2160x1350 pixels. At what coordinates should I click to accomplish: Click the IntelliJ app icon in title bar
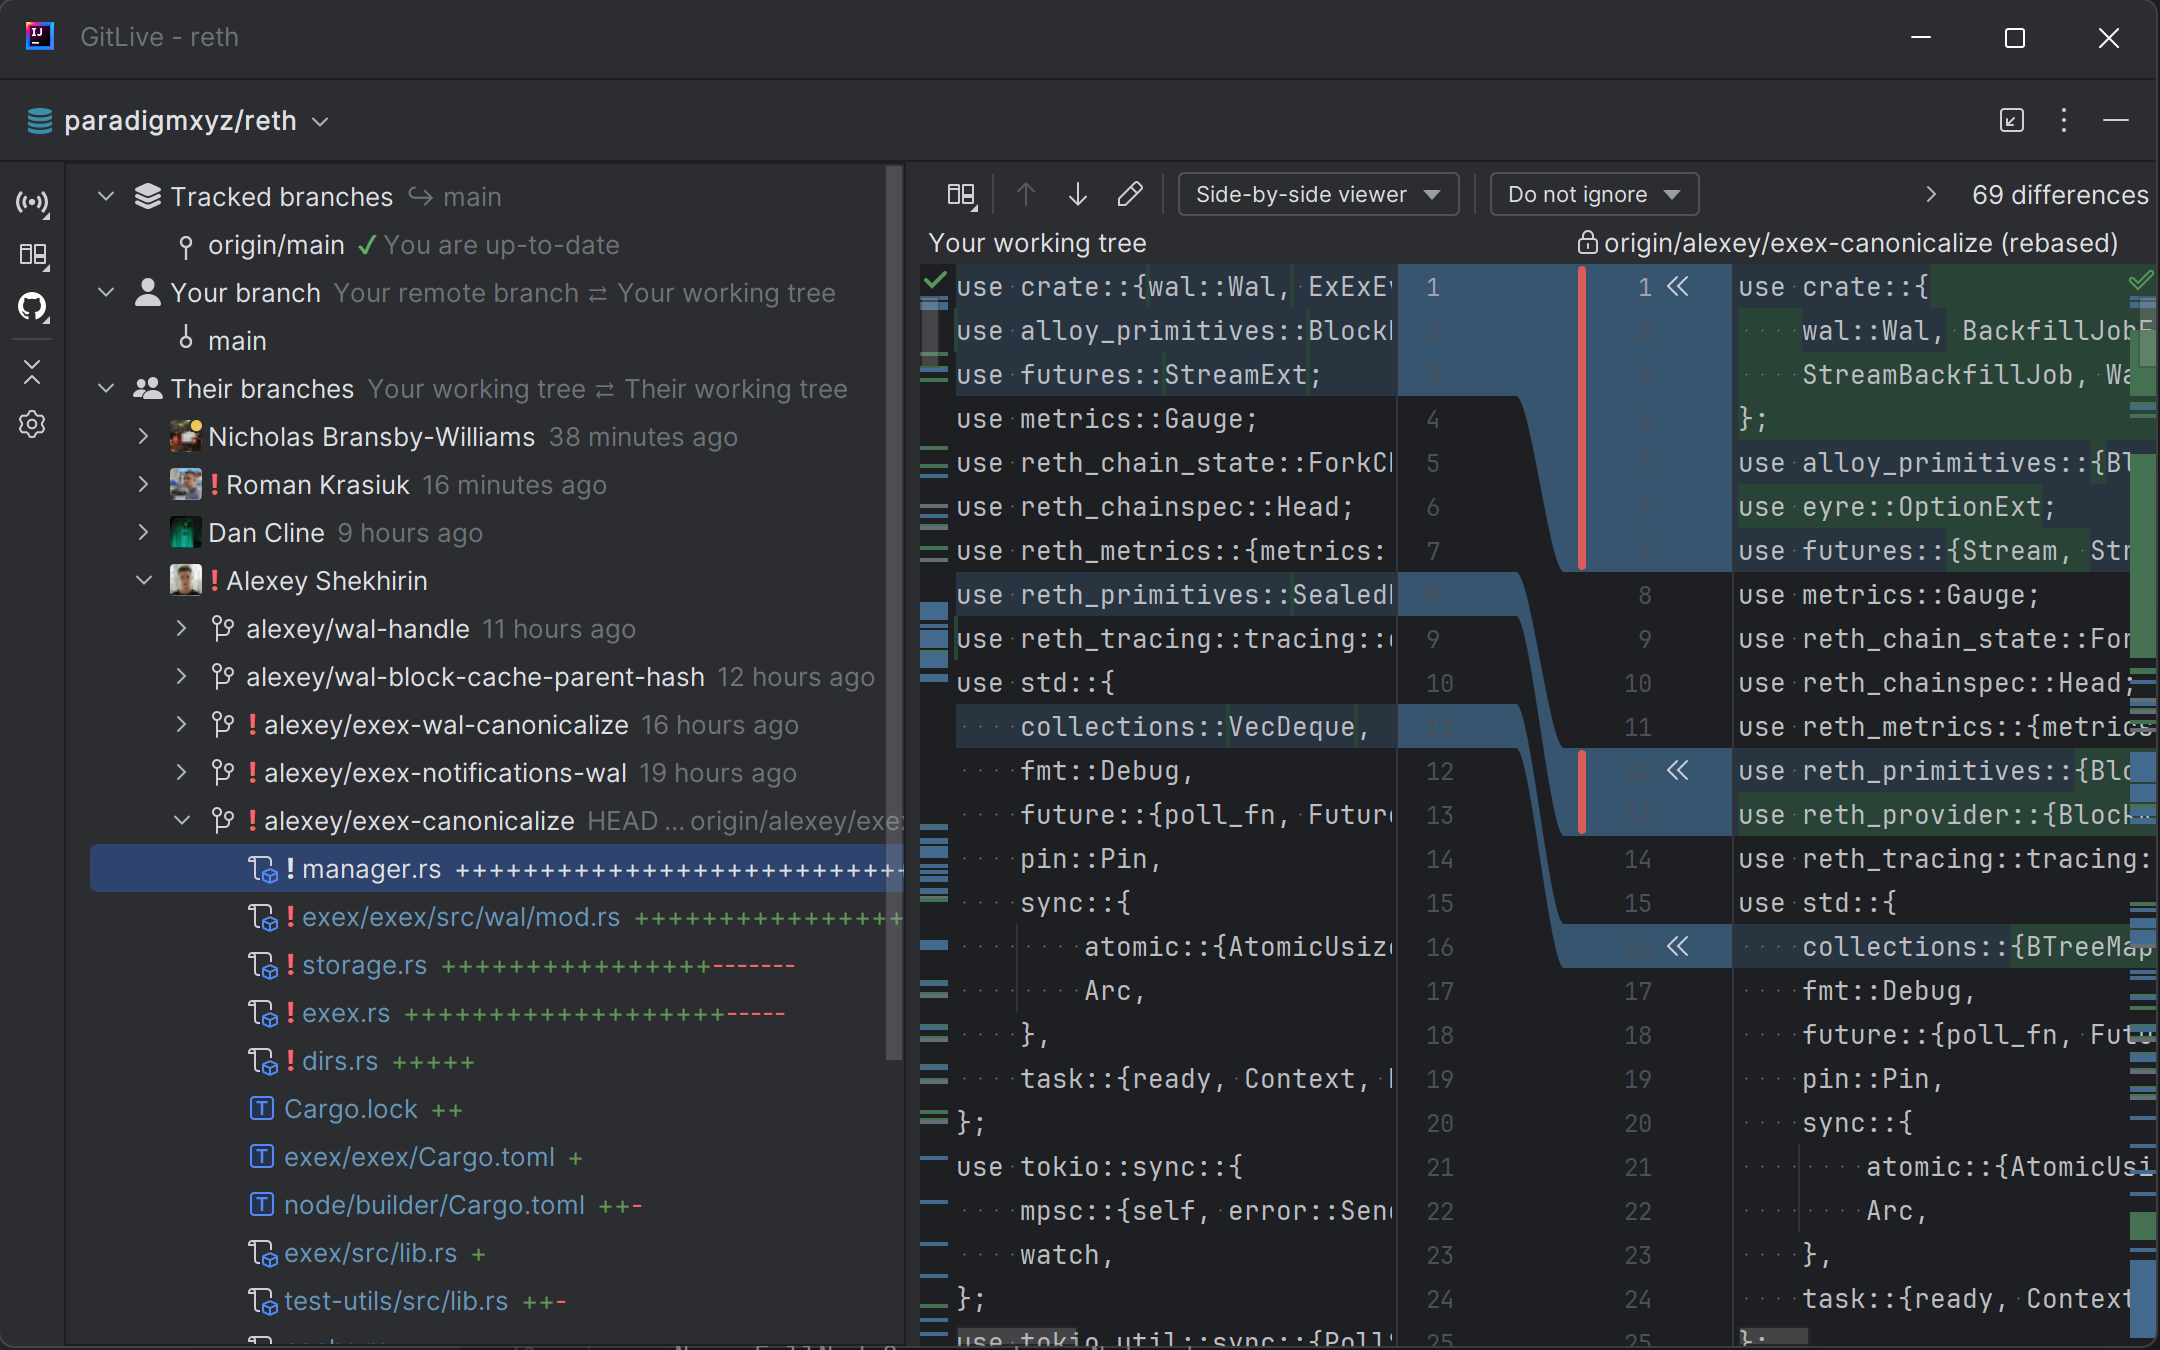click(39, 37)
